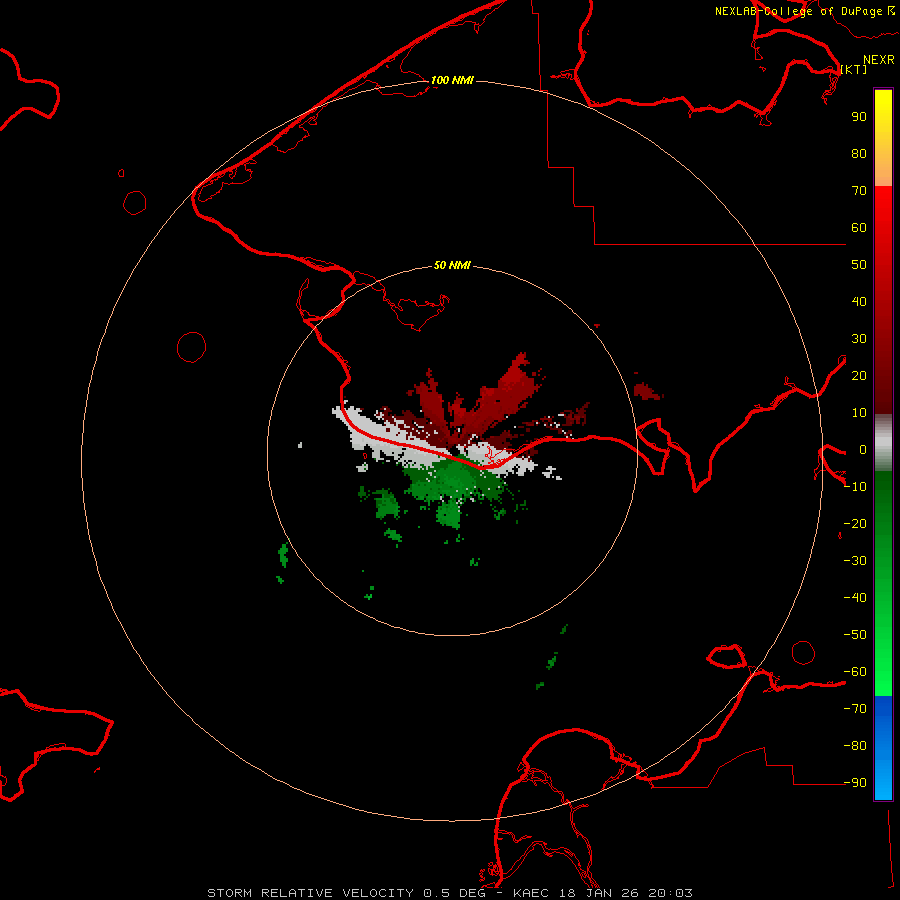
Task: Click the -30 value on the velocity scale
Action: (855, 561)
